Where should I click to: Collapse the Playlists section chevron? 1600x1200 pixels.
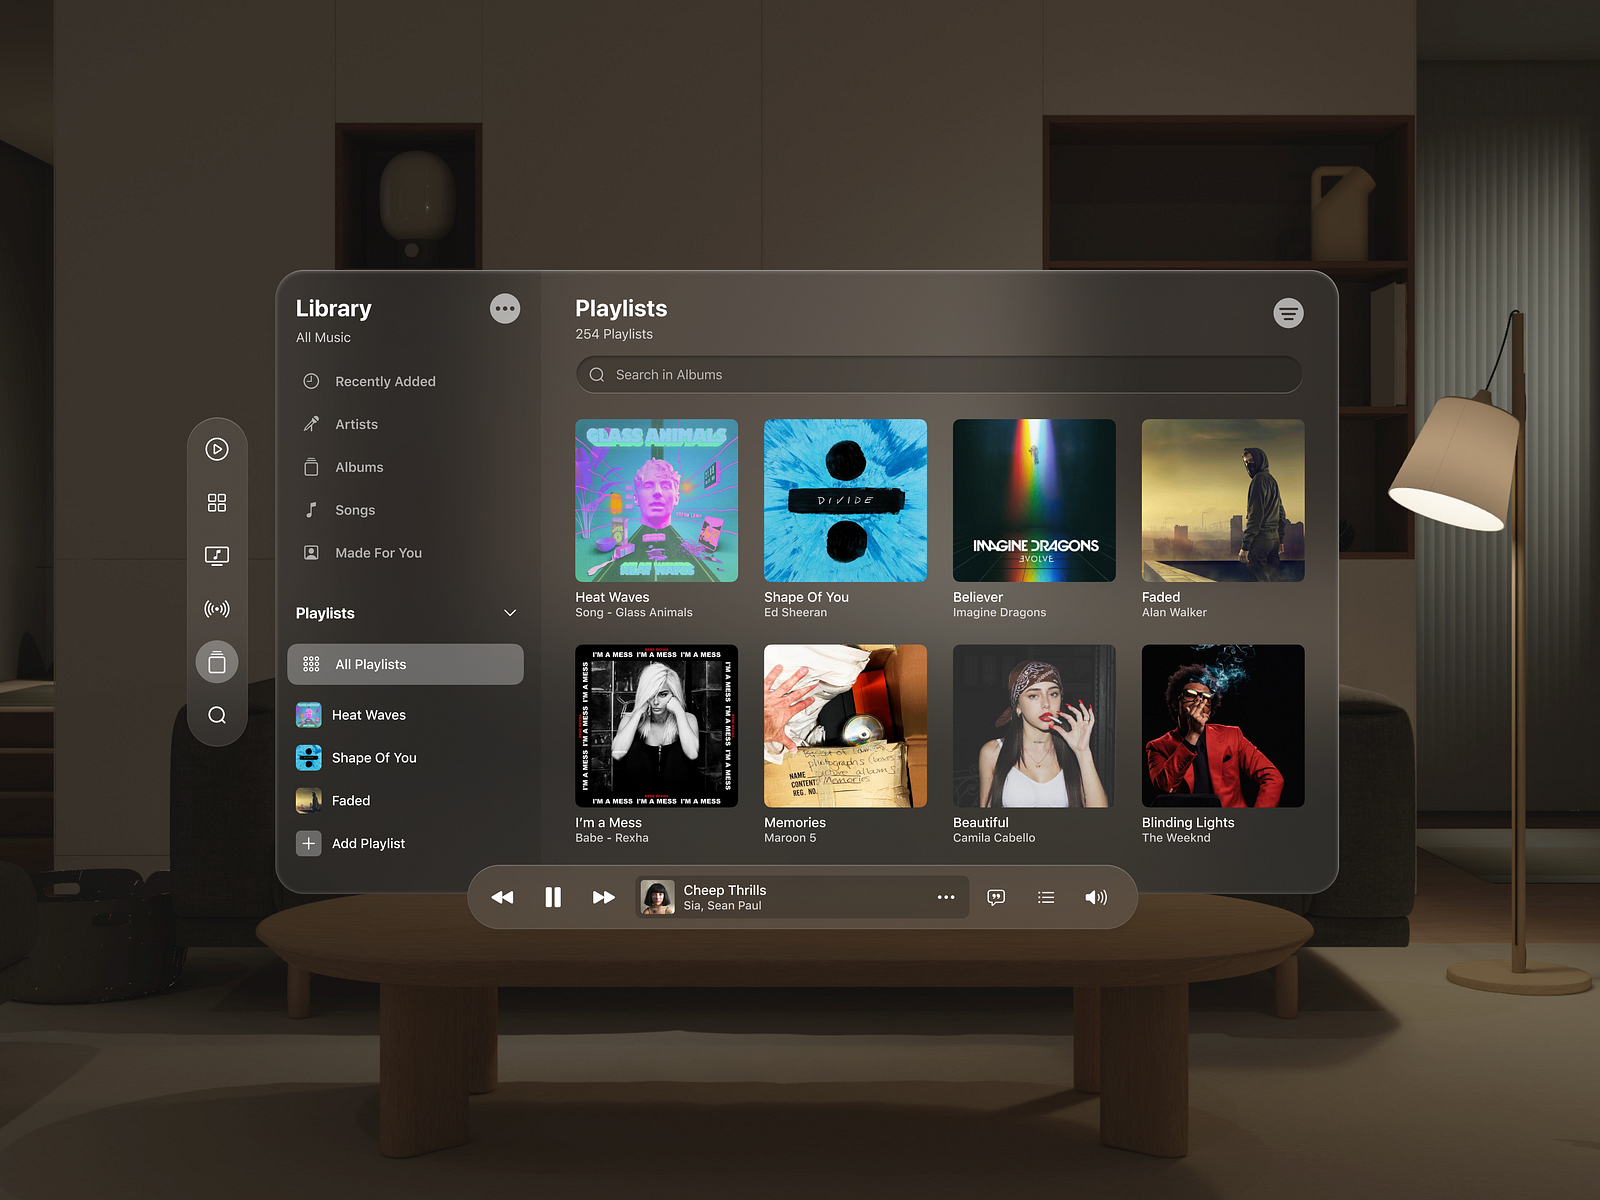click(510, 613)
